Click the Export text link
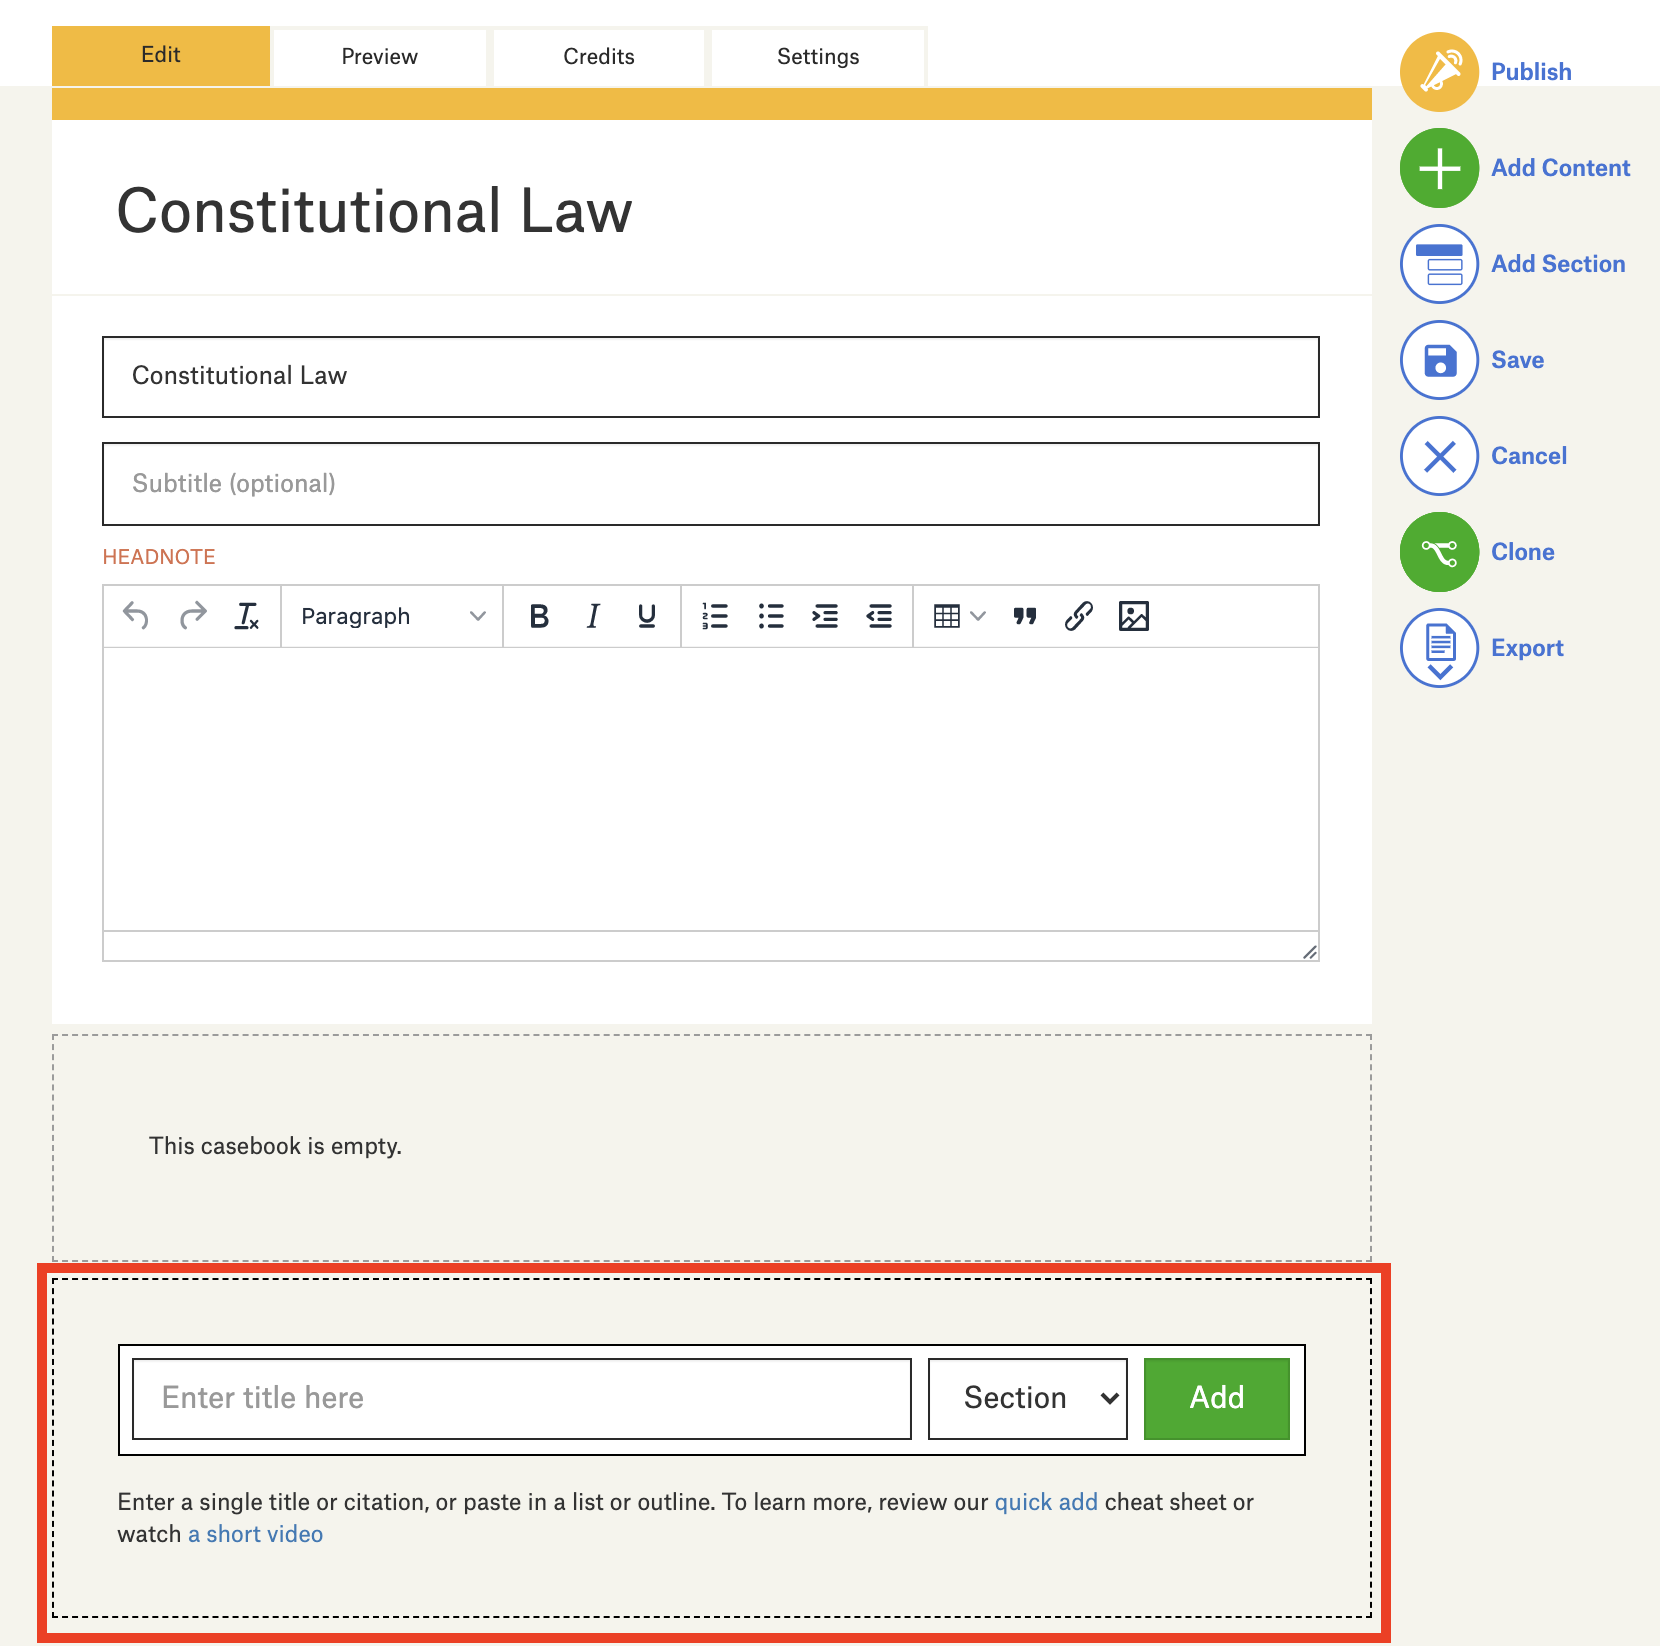Screen dimensions: 1660x1646 [x=1527, y=648]
